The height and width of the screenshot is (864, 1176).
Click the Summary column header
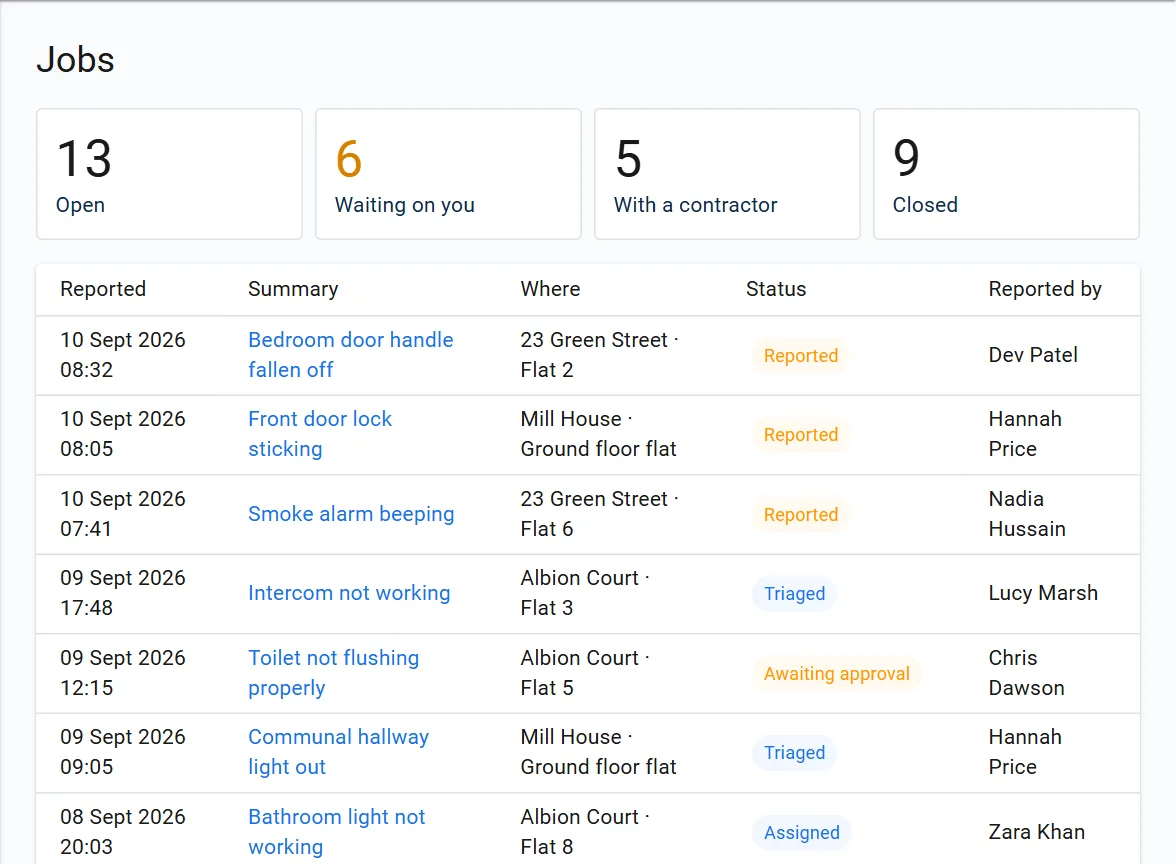293,289
